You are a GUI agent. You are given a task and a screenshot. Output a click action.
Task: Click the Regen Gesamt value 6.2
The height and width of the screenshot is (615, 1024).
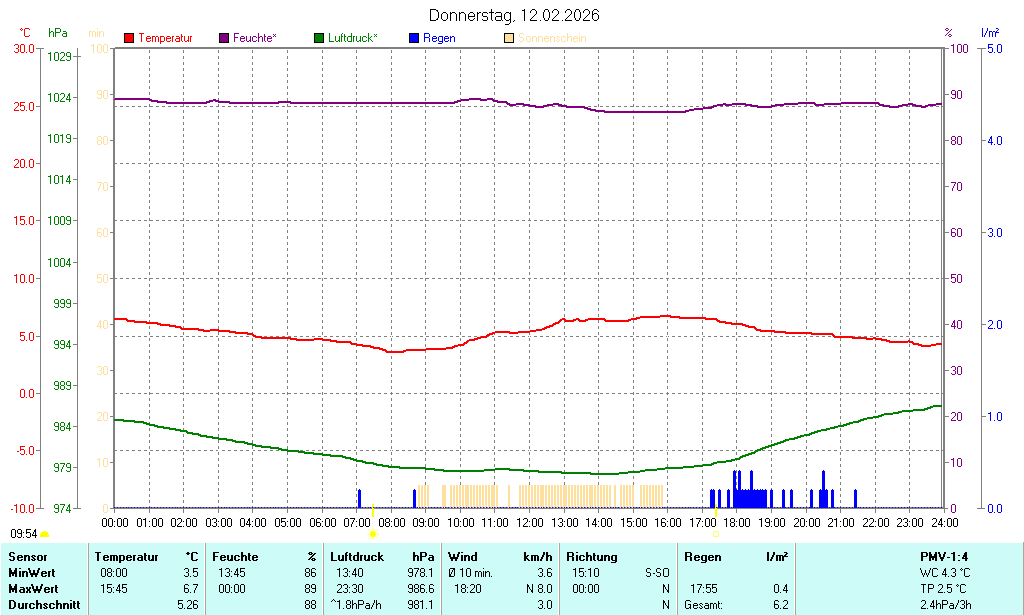point(780,605)
